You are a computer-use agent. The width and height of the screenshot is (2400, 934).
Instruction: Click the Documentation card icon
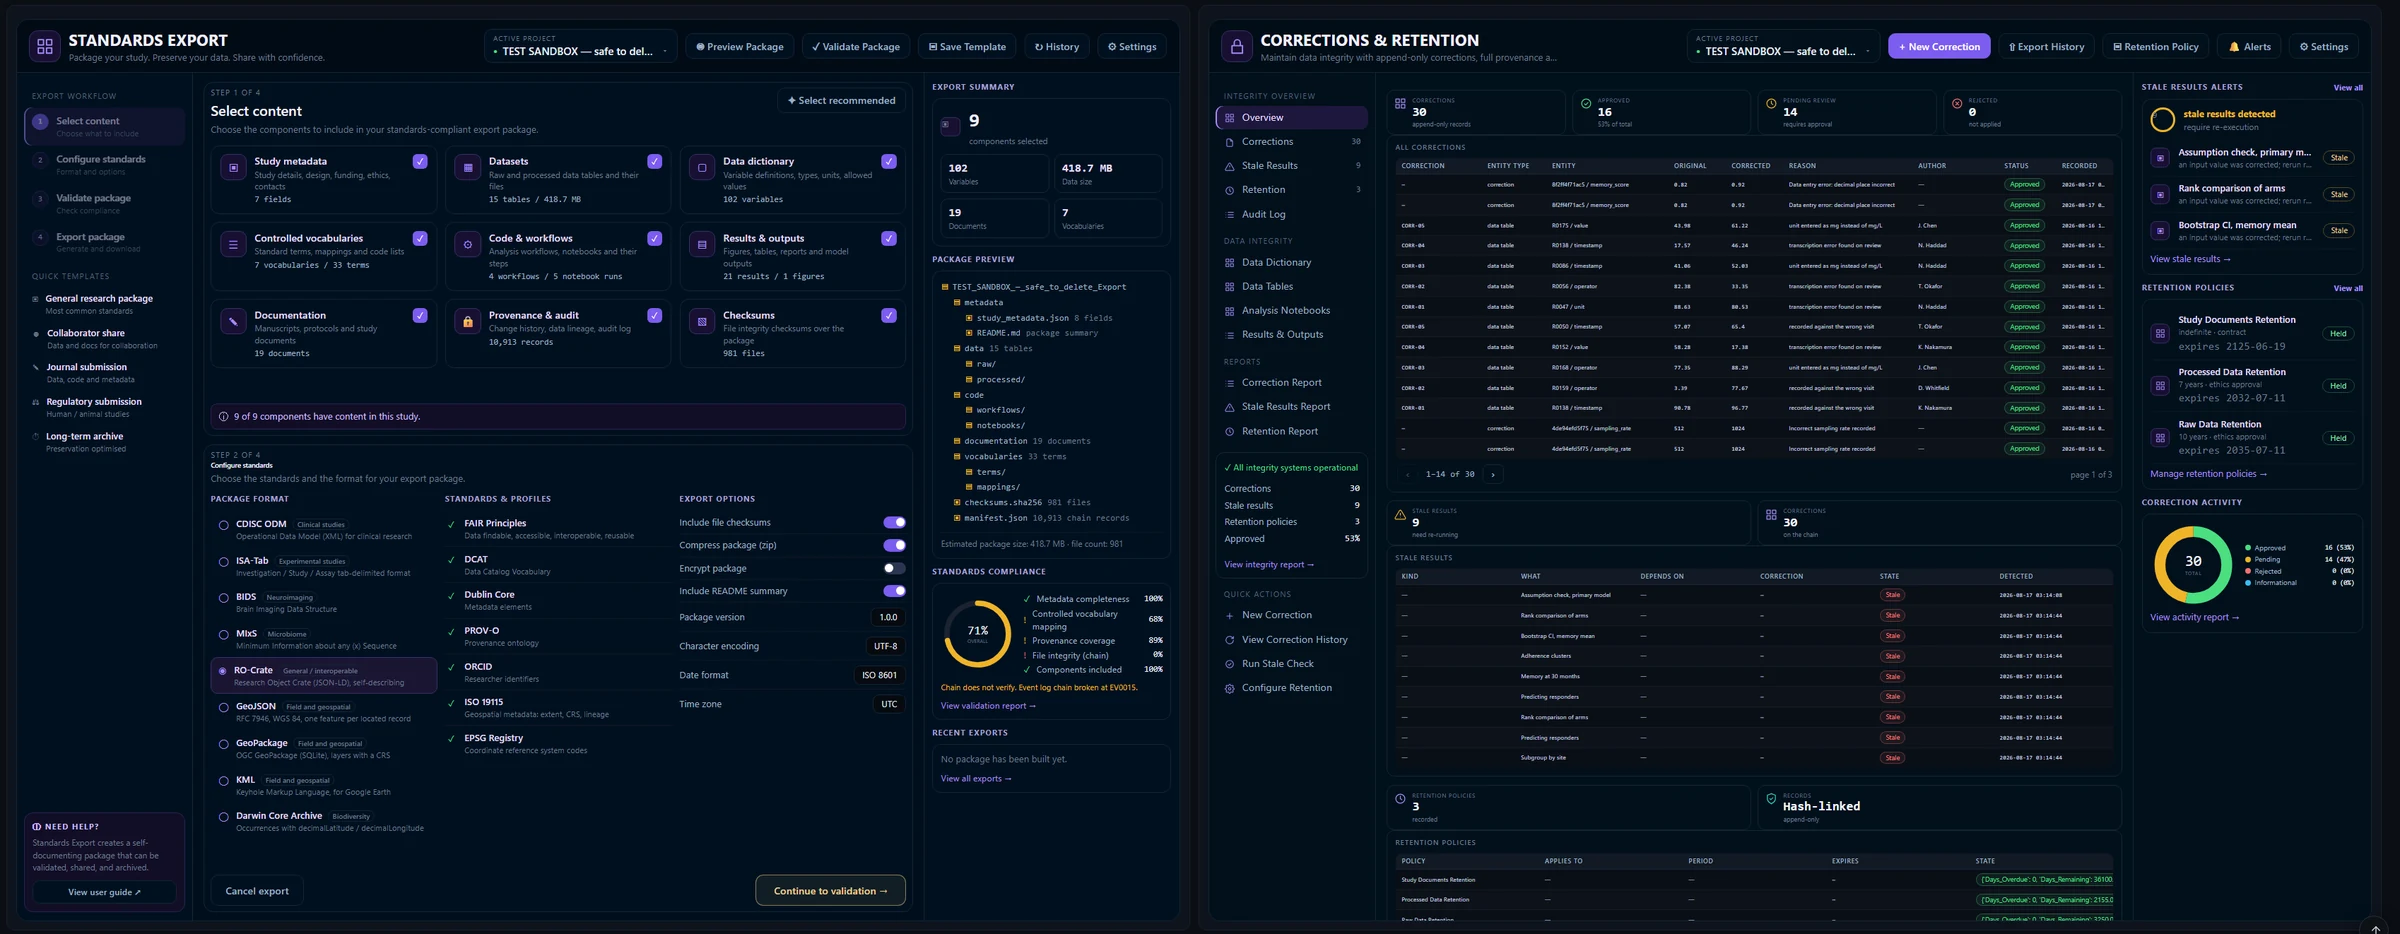(233, 321)
